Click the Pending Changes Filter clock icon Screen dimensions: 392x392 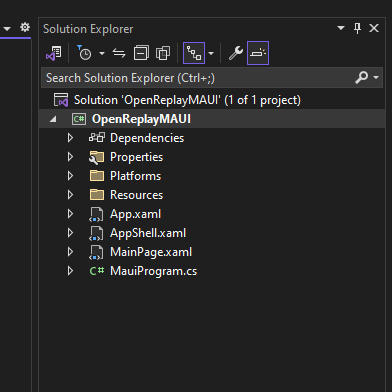coord(84,53)
